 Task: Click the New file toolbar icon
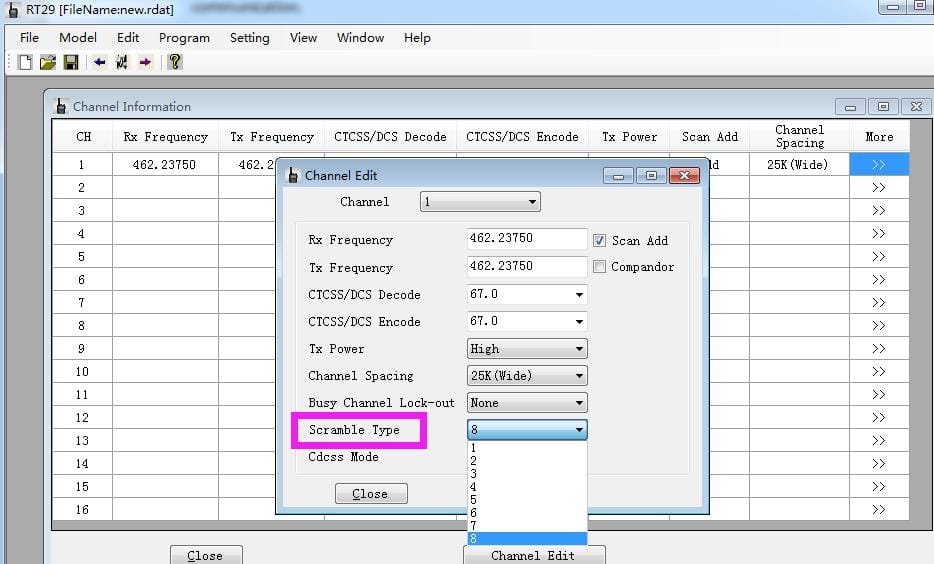pos(26,62)
